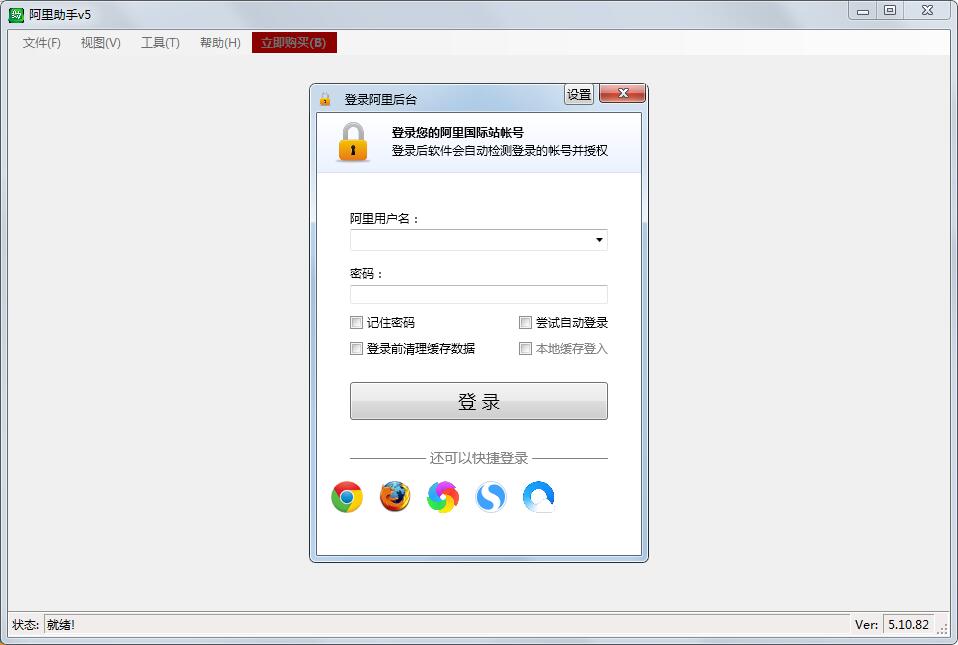The width and height of the screenshot is (958, 645).
Task: Open the 帮助 Help menu
Action: [x=218, y=44]
